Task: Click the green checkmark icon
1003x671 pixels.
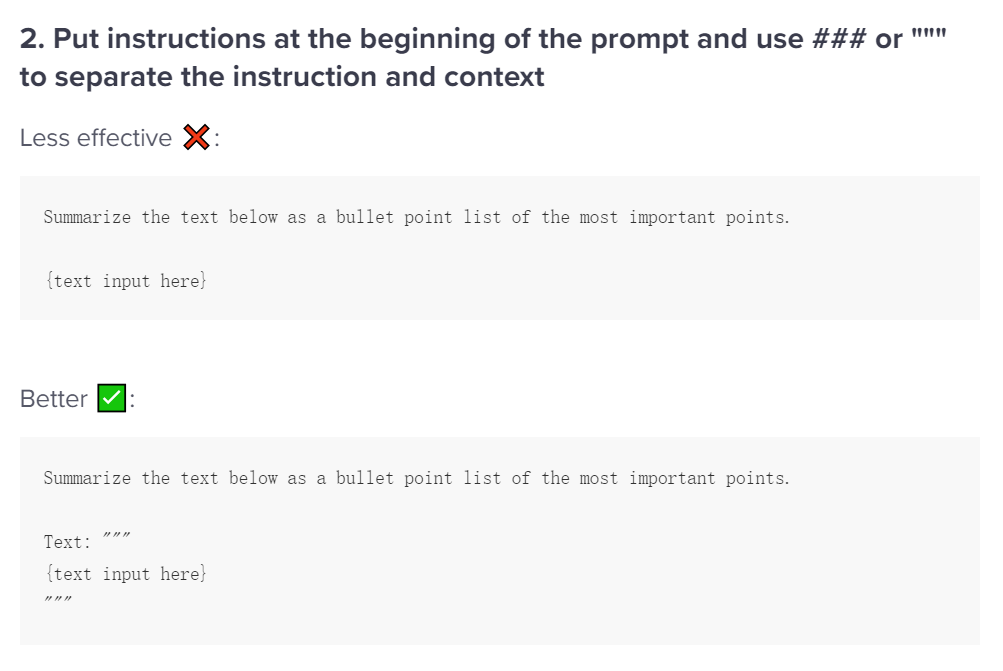Action: (111, 399)
